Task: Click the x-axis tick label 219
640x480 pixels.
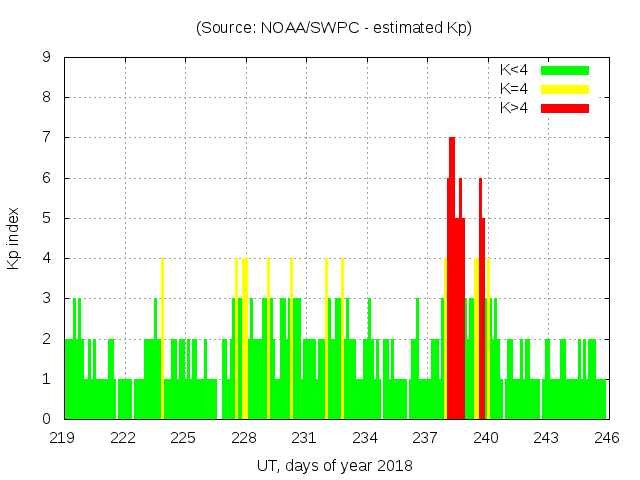Action: (x=64, y=437)
